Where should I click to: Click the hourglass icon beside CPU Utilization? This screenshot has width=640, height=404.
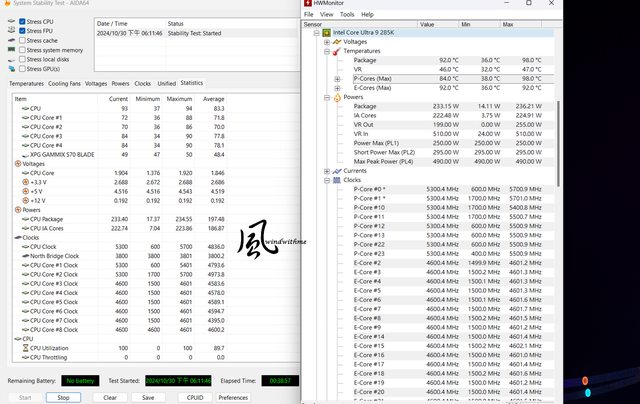pos(22,347)
